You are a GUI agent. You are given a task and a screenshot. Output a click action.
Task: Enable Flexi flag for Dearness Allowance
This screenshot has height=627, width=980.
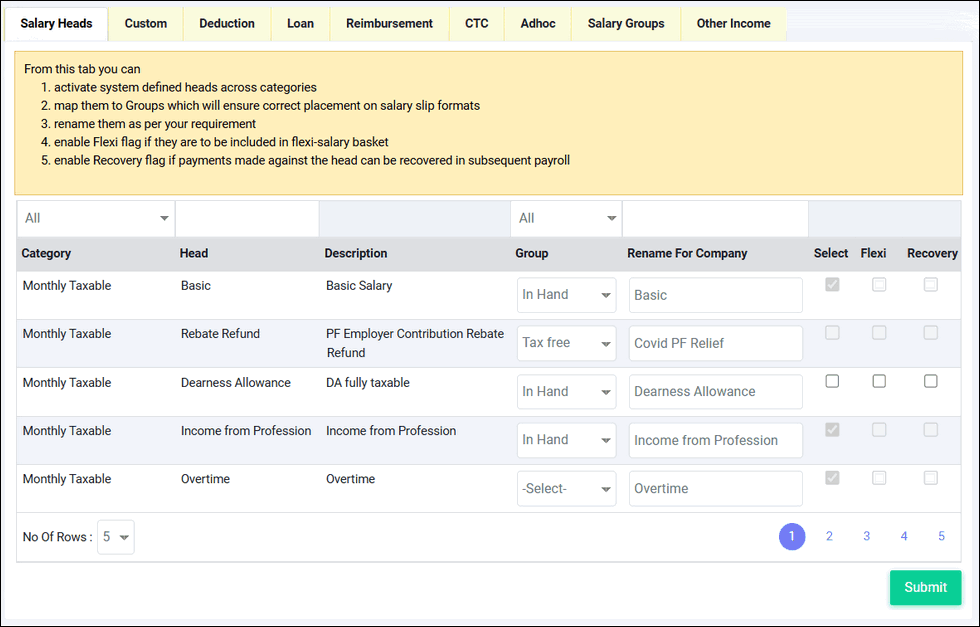879,381
